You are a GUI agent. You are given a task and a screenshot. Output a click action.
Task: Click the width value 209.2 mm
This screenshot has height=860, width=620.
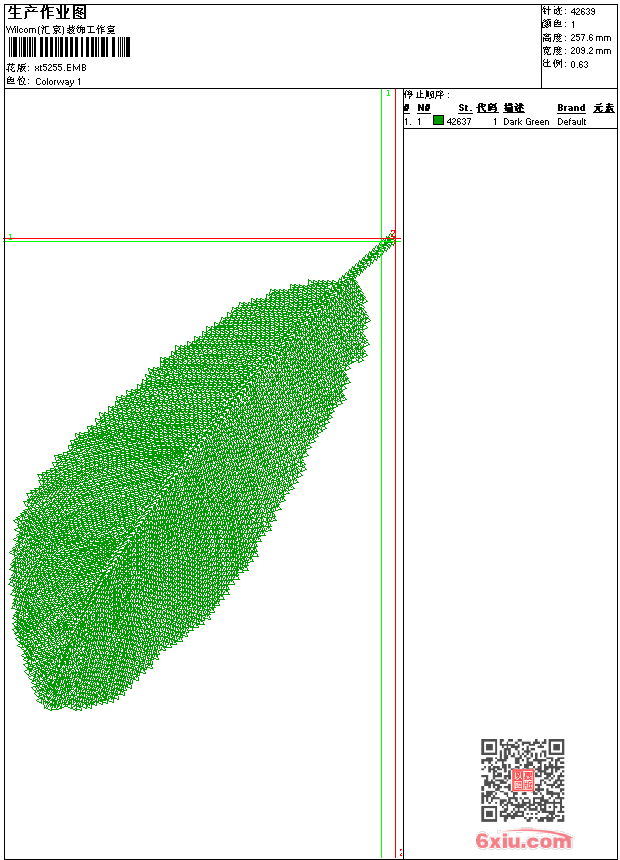click(590, 51)
